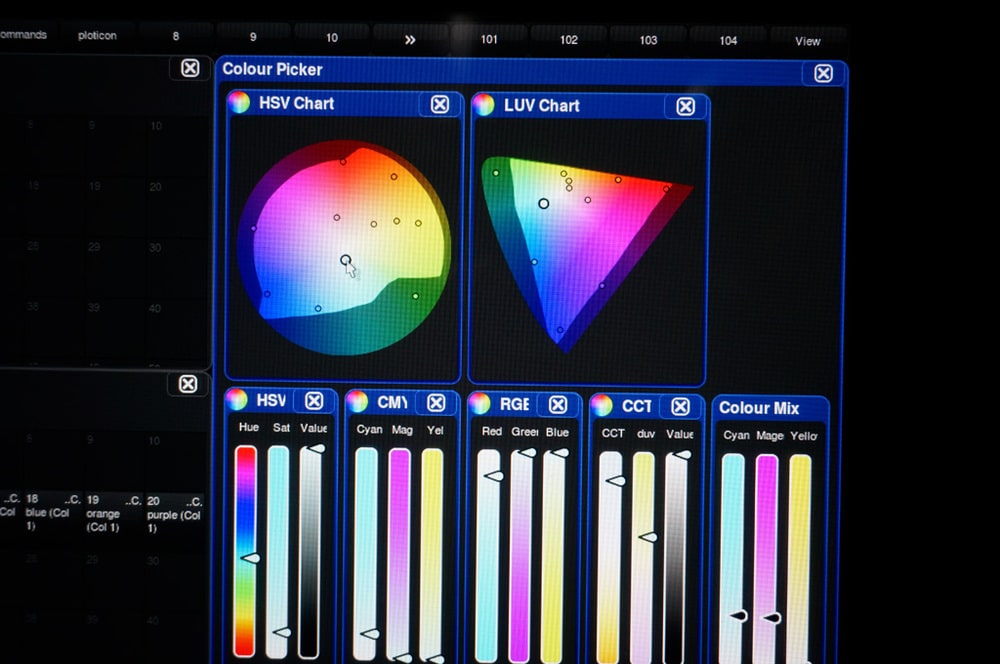This screenshot has height=664, width=1000.
Task: Click the current colour marker in HSV wheel
Action: [346, 260]
